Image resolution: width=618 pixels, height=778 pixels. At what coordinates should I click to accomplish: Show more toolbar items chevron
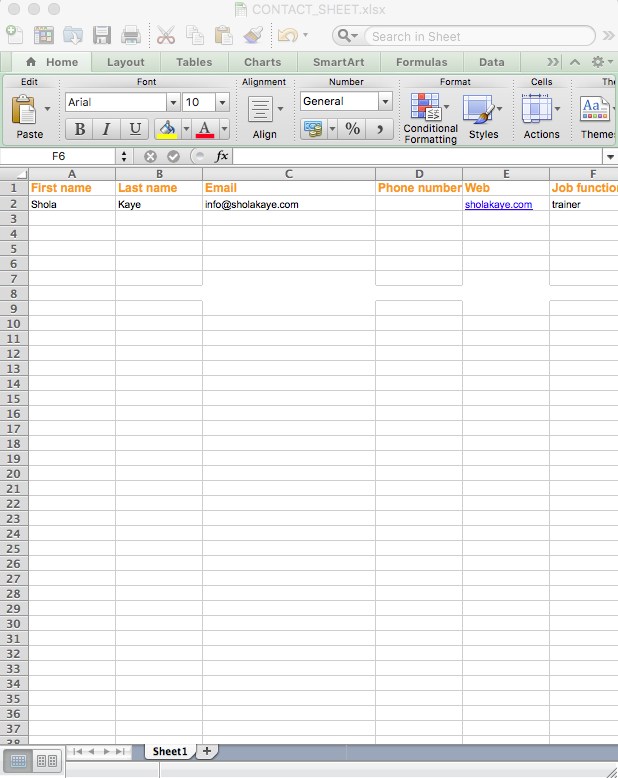(609, 36)
